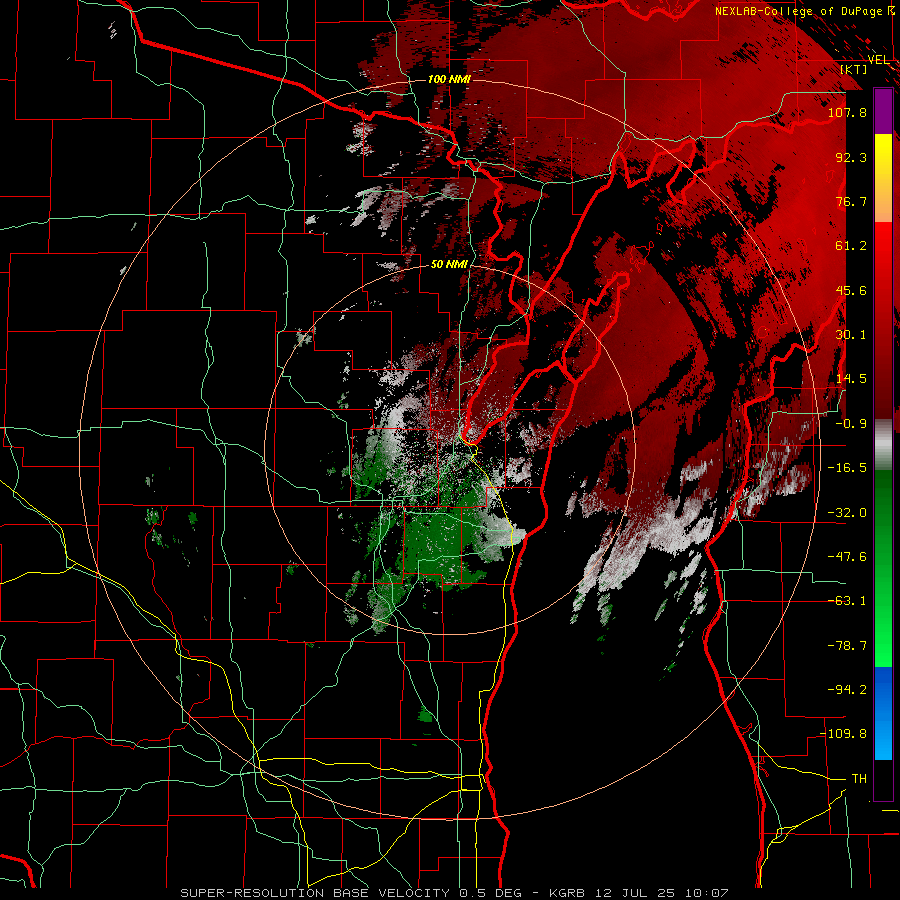Click the 100 NMI range ring label

449,79
